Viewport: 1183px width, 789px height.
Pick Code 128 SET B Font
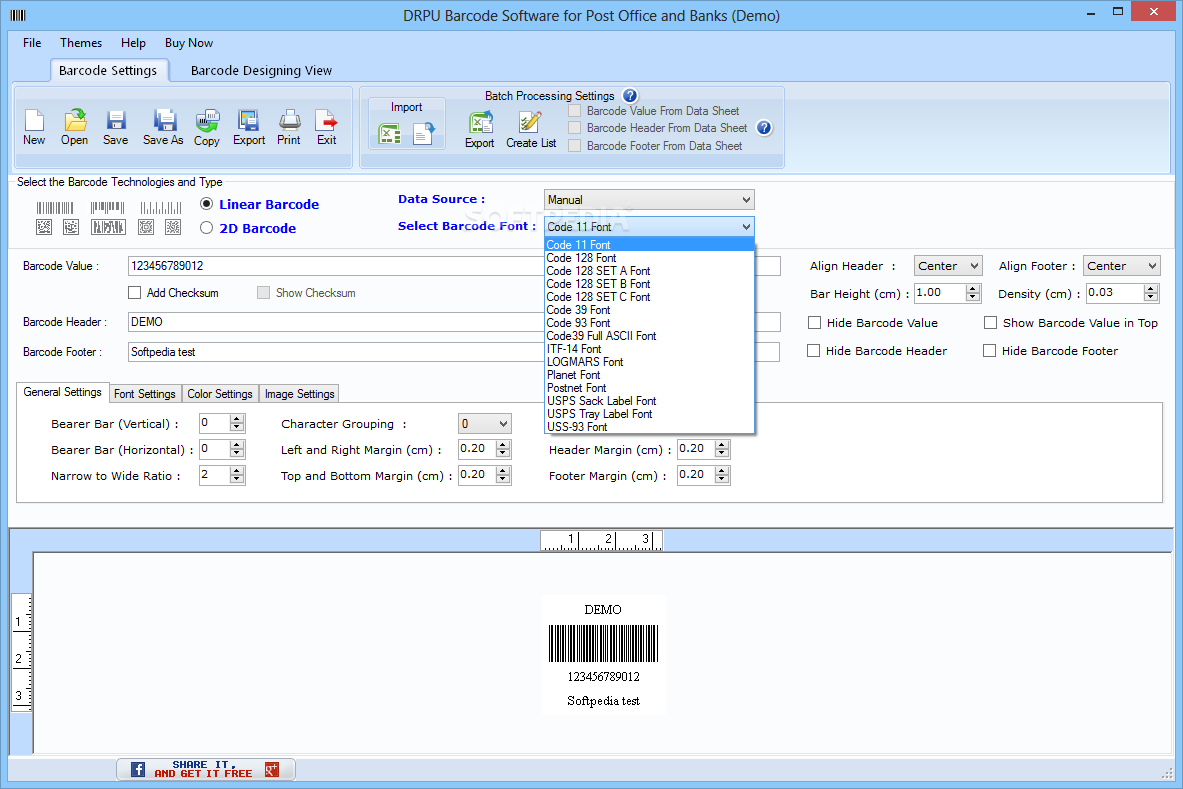650,284
